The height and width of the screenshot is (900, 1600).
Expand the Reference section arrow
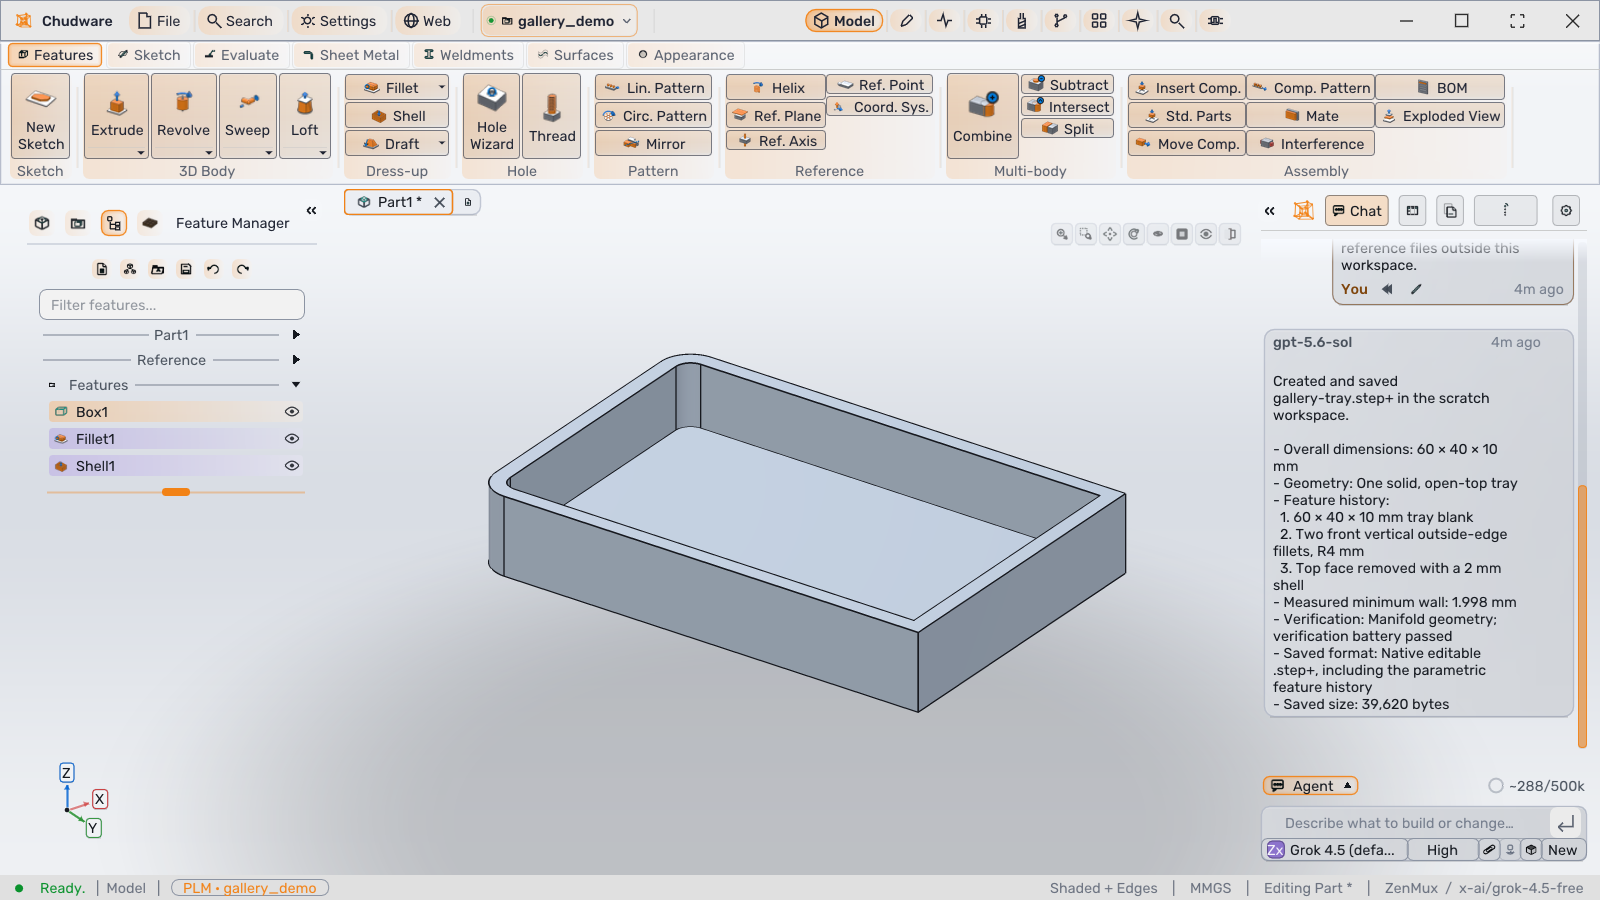(296, 360)
